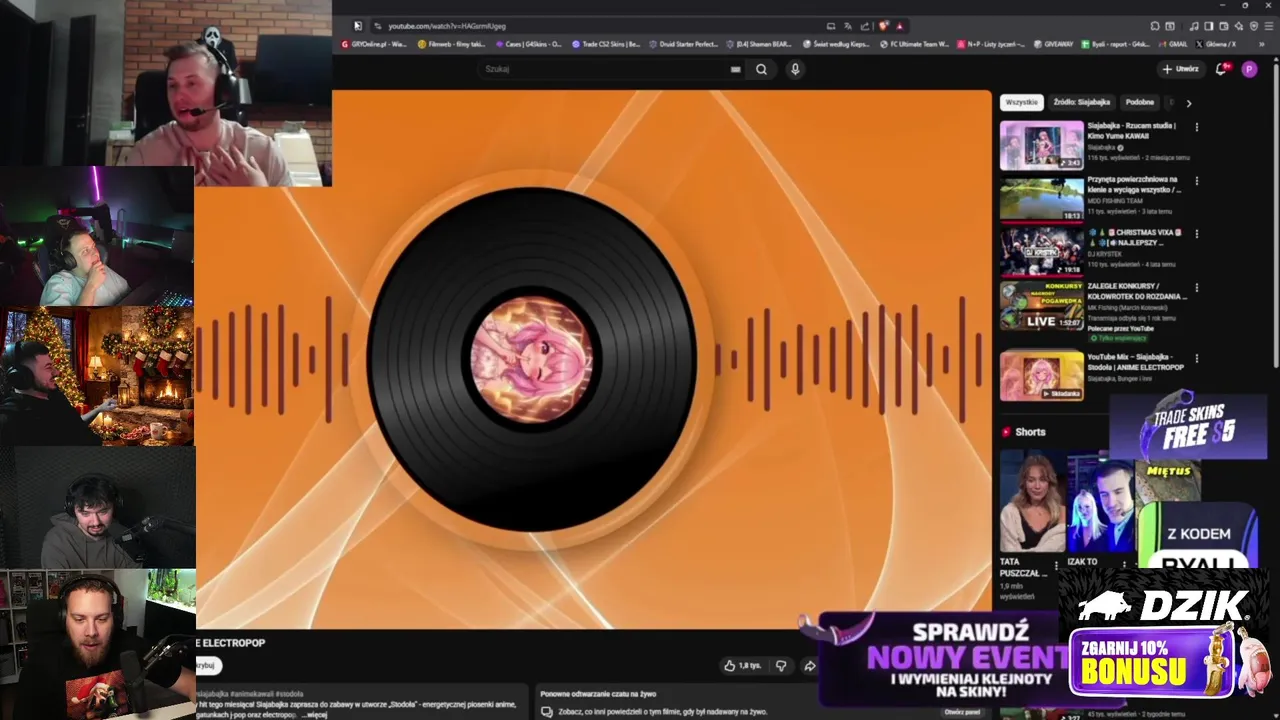
Task: Dislike the video with thumbs down
Action: [x=781, y=665]
